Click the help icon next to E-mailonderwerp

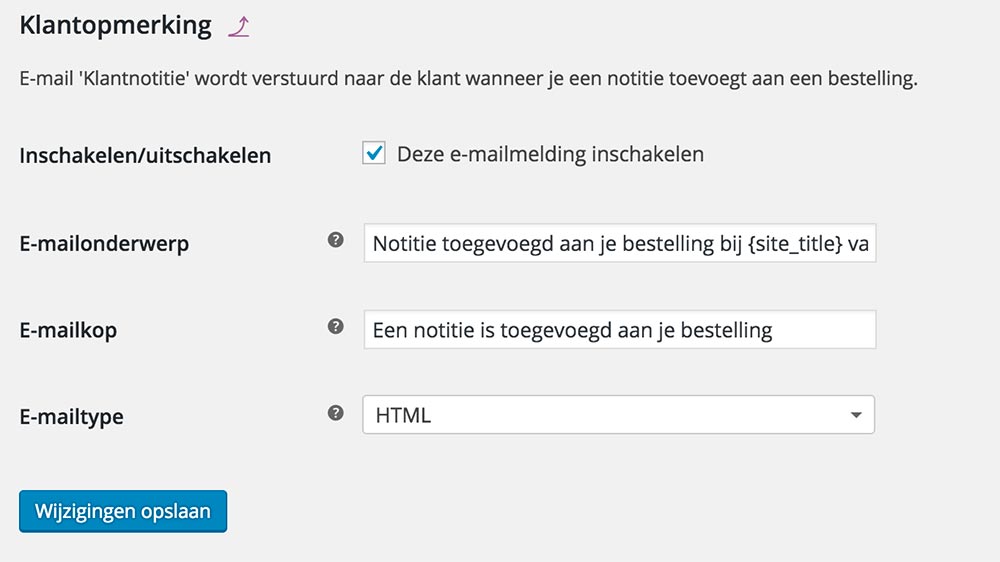(336, 240)
